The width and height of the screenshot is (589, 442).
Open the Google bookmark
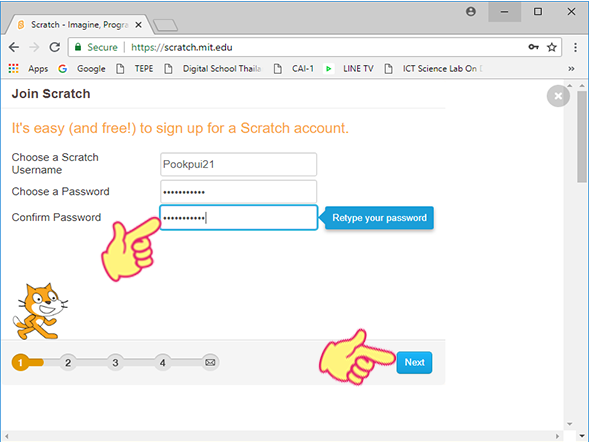pyautogui.click(x=82, y=68)
